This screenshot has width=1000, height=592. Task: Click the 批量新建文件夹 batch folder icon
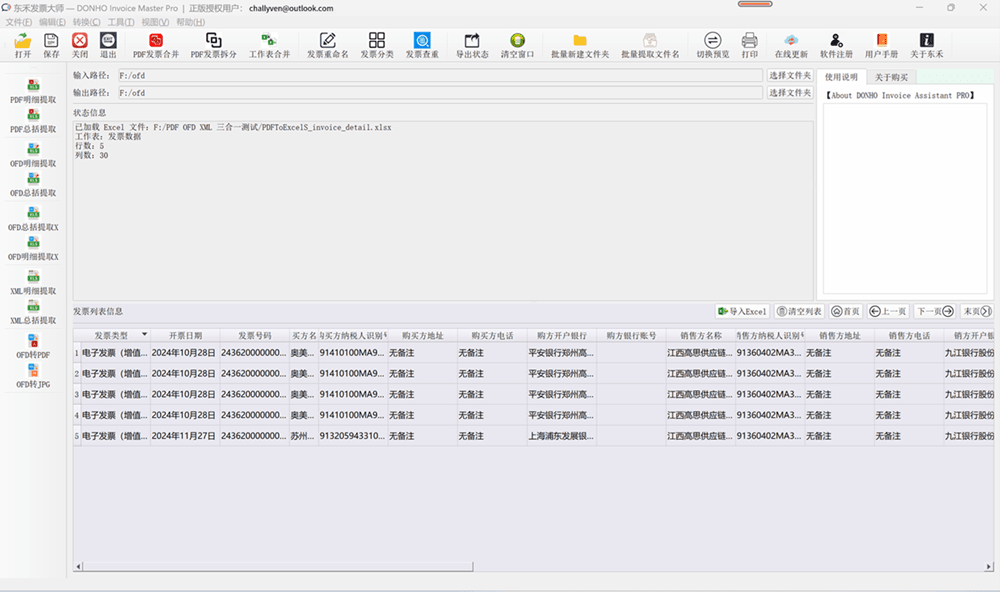(580, 45)
